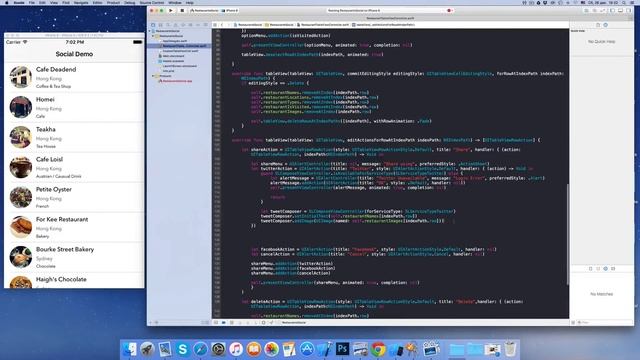Open the folder breadcrumb in jump bar

(280, 25)
